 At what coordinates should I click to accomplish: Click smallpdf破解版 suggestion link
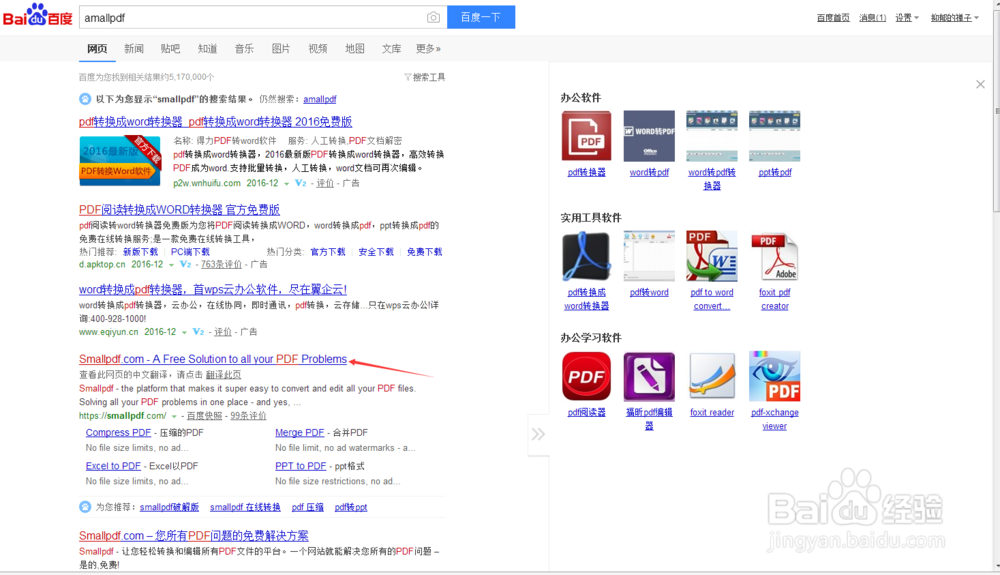(x=169, y=507)
